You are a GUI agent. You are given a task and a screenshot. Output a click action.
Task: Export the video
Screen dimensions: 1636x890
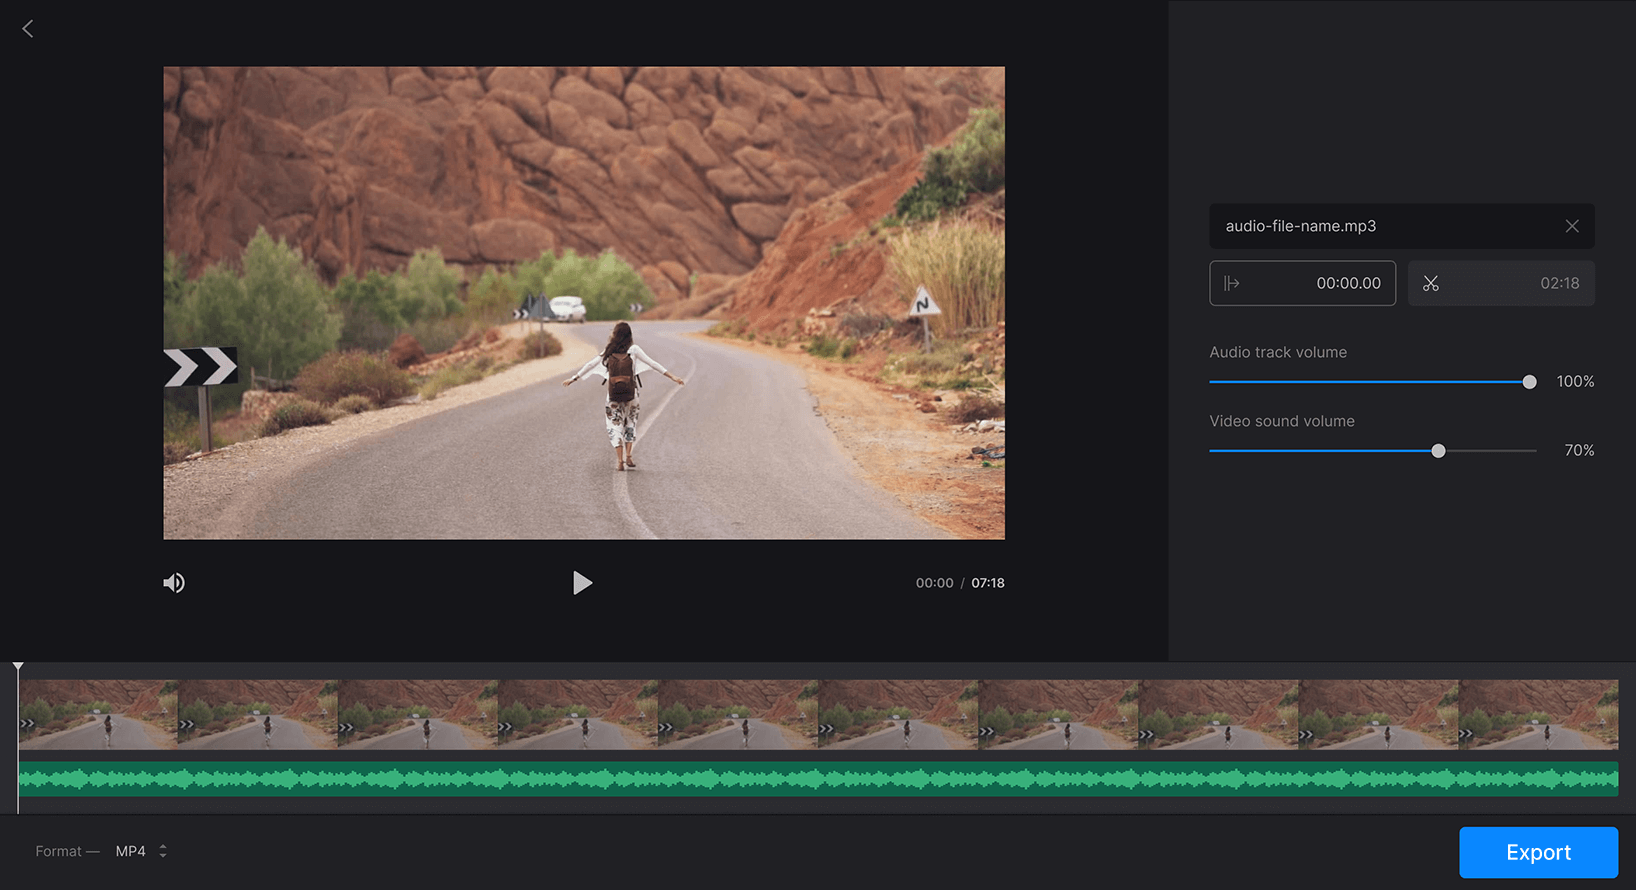pyautogui.click(x=1538, y=852)
